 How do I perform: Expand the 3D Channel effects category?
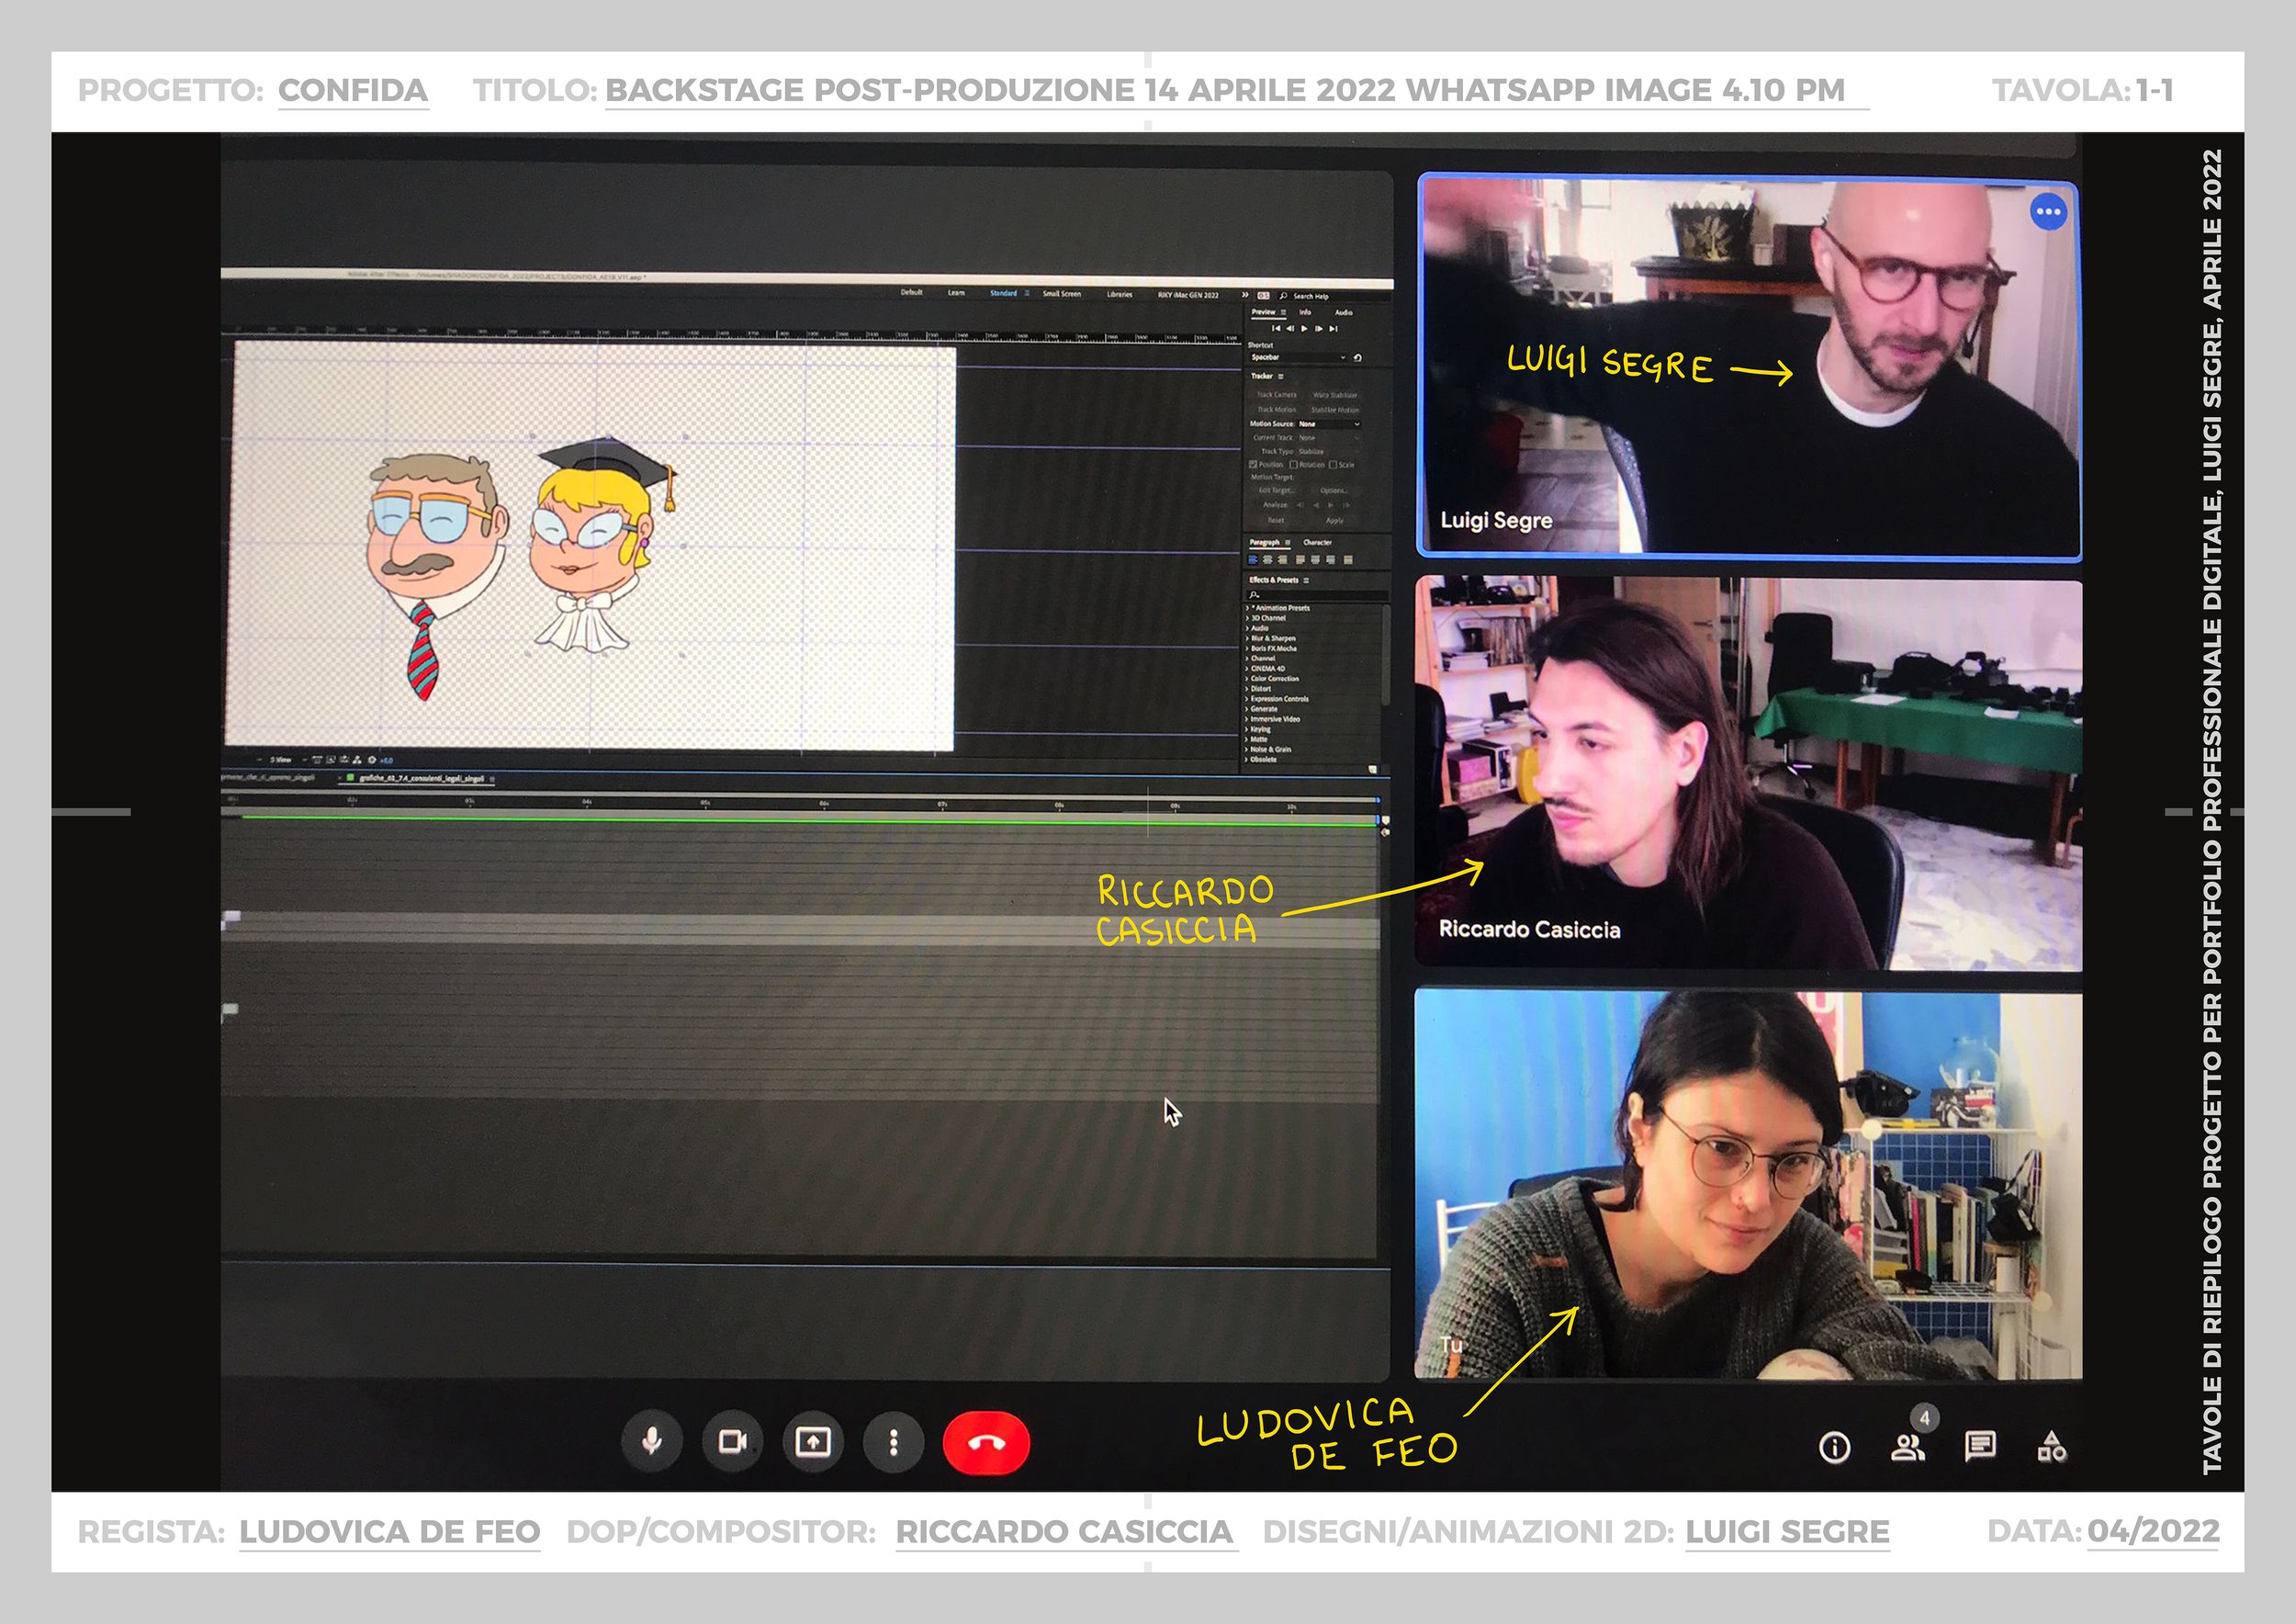click(x=1247, y=618)
